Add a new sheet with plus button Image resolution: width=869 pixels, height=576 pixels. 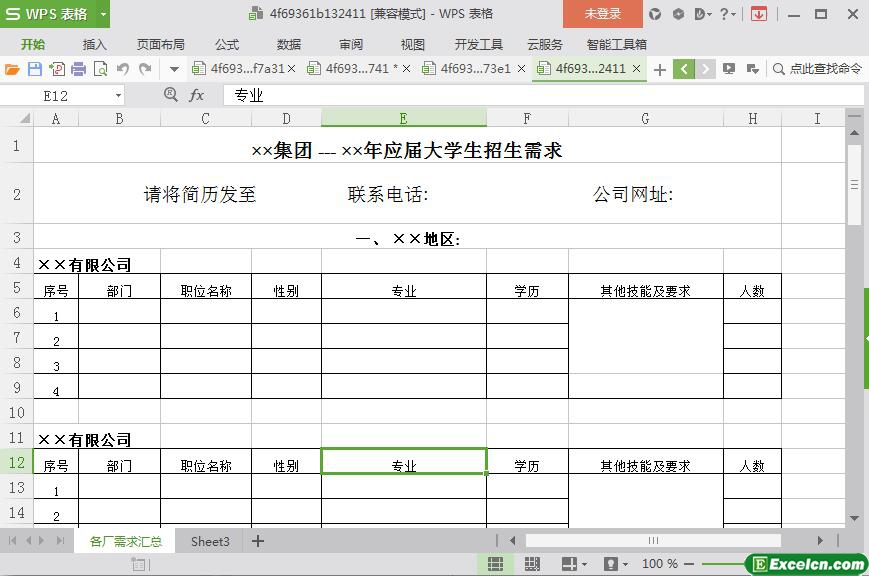[x=258, y=541]
